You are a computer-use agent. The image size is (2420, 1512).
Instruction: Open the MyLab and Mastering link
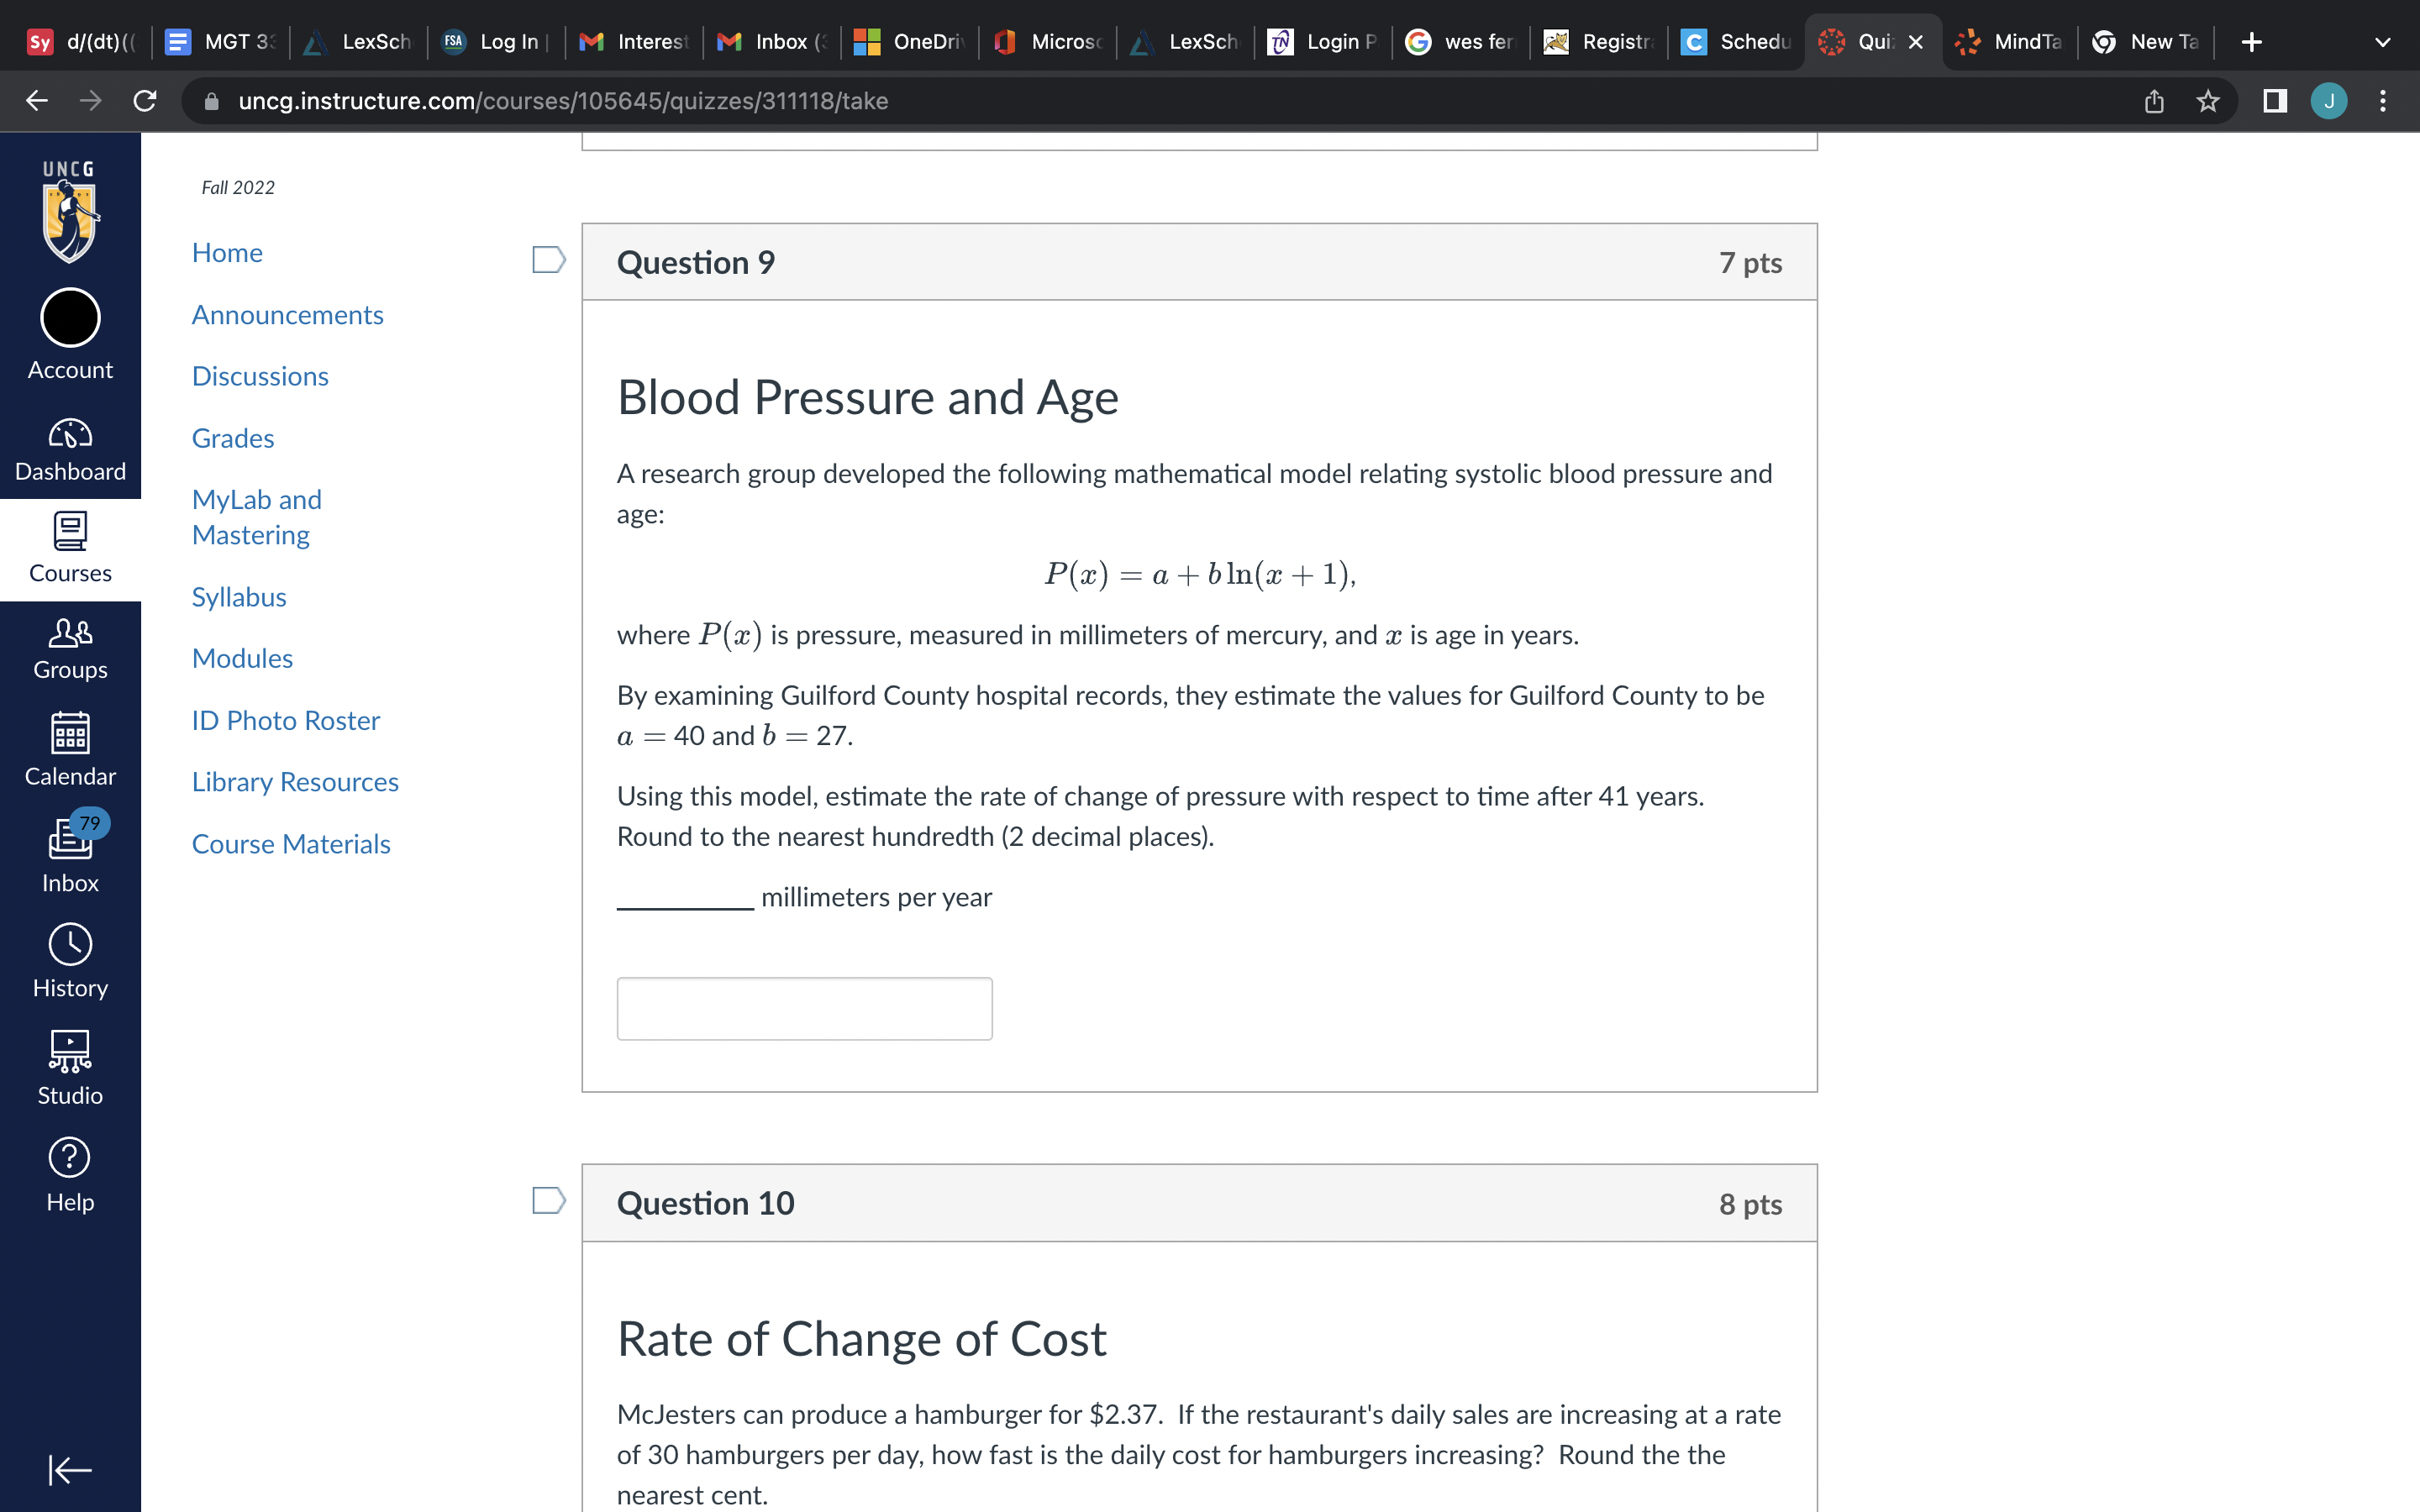pyautogui.click(x=256, y=517)
